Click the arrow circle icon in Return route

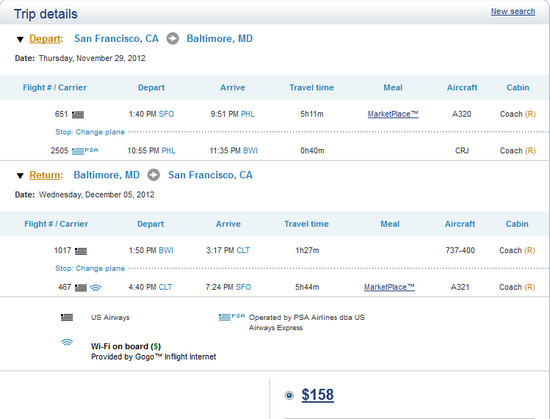tap(153, 175)
